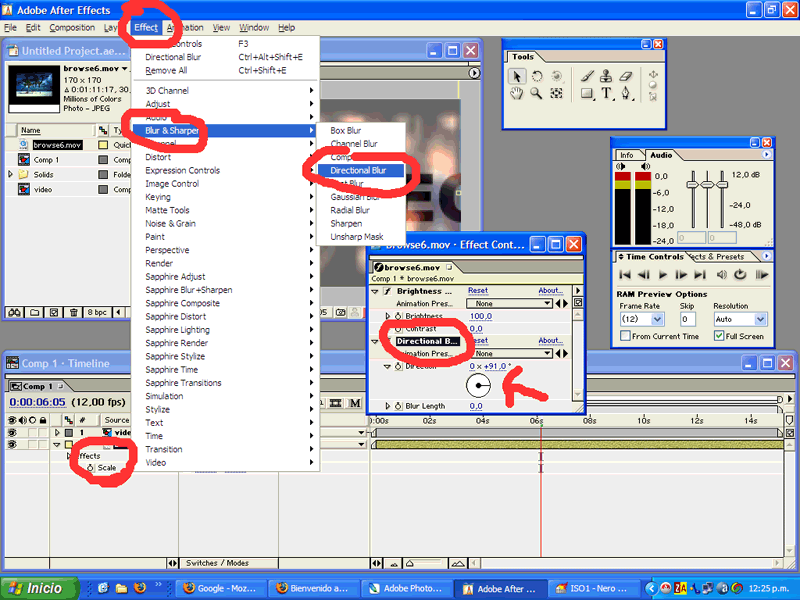
Task: Click the Play button in Time Controls
Action: point(663,275)
